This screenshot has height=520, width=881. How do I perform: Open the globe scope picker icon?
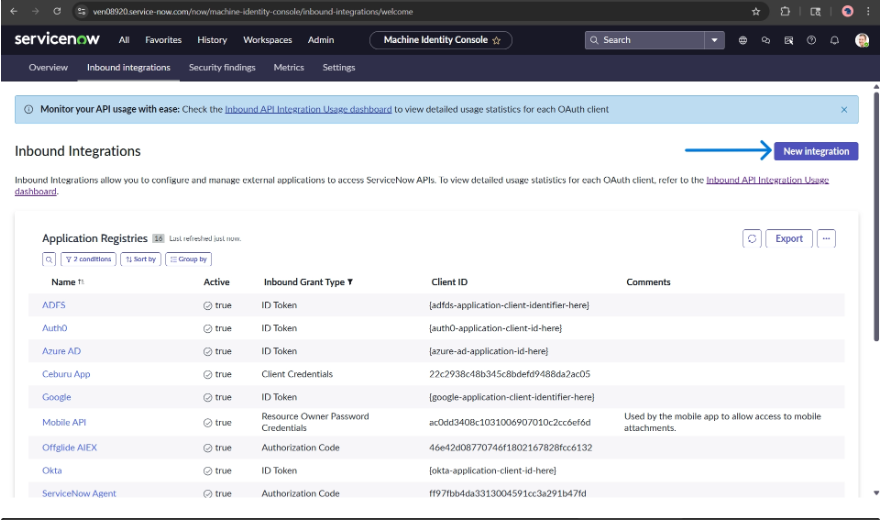[743, 40]
